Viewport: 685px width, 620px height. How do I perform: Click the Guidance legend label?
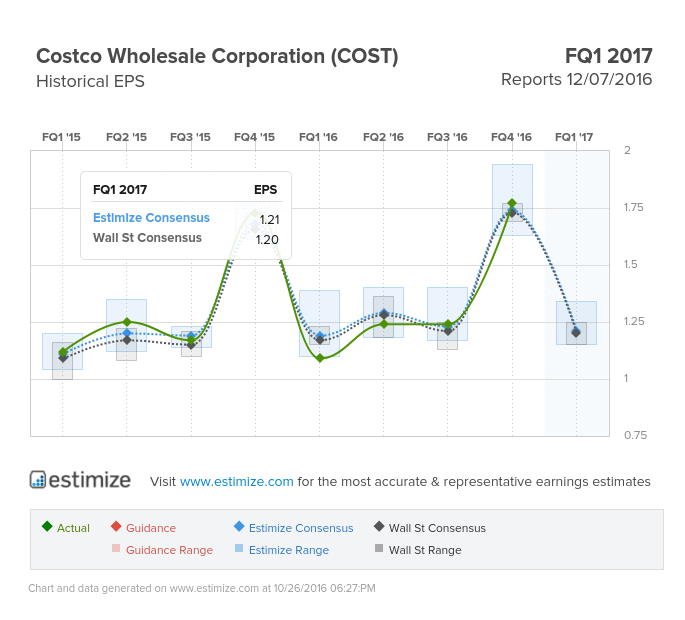(x=151, y=528)
